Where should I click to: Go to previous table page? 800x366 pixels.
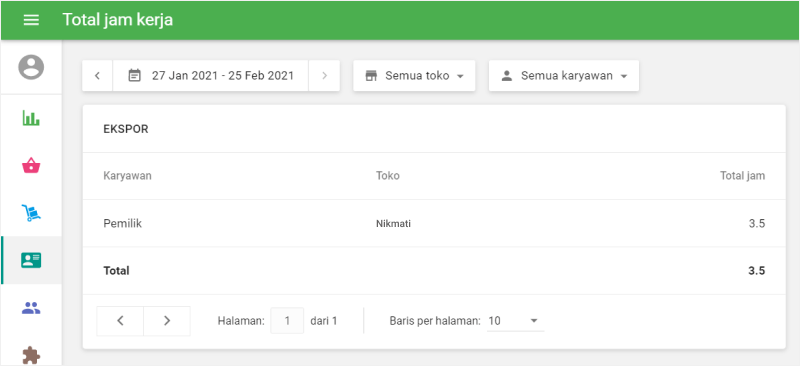click(120, 321)
